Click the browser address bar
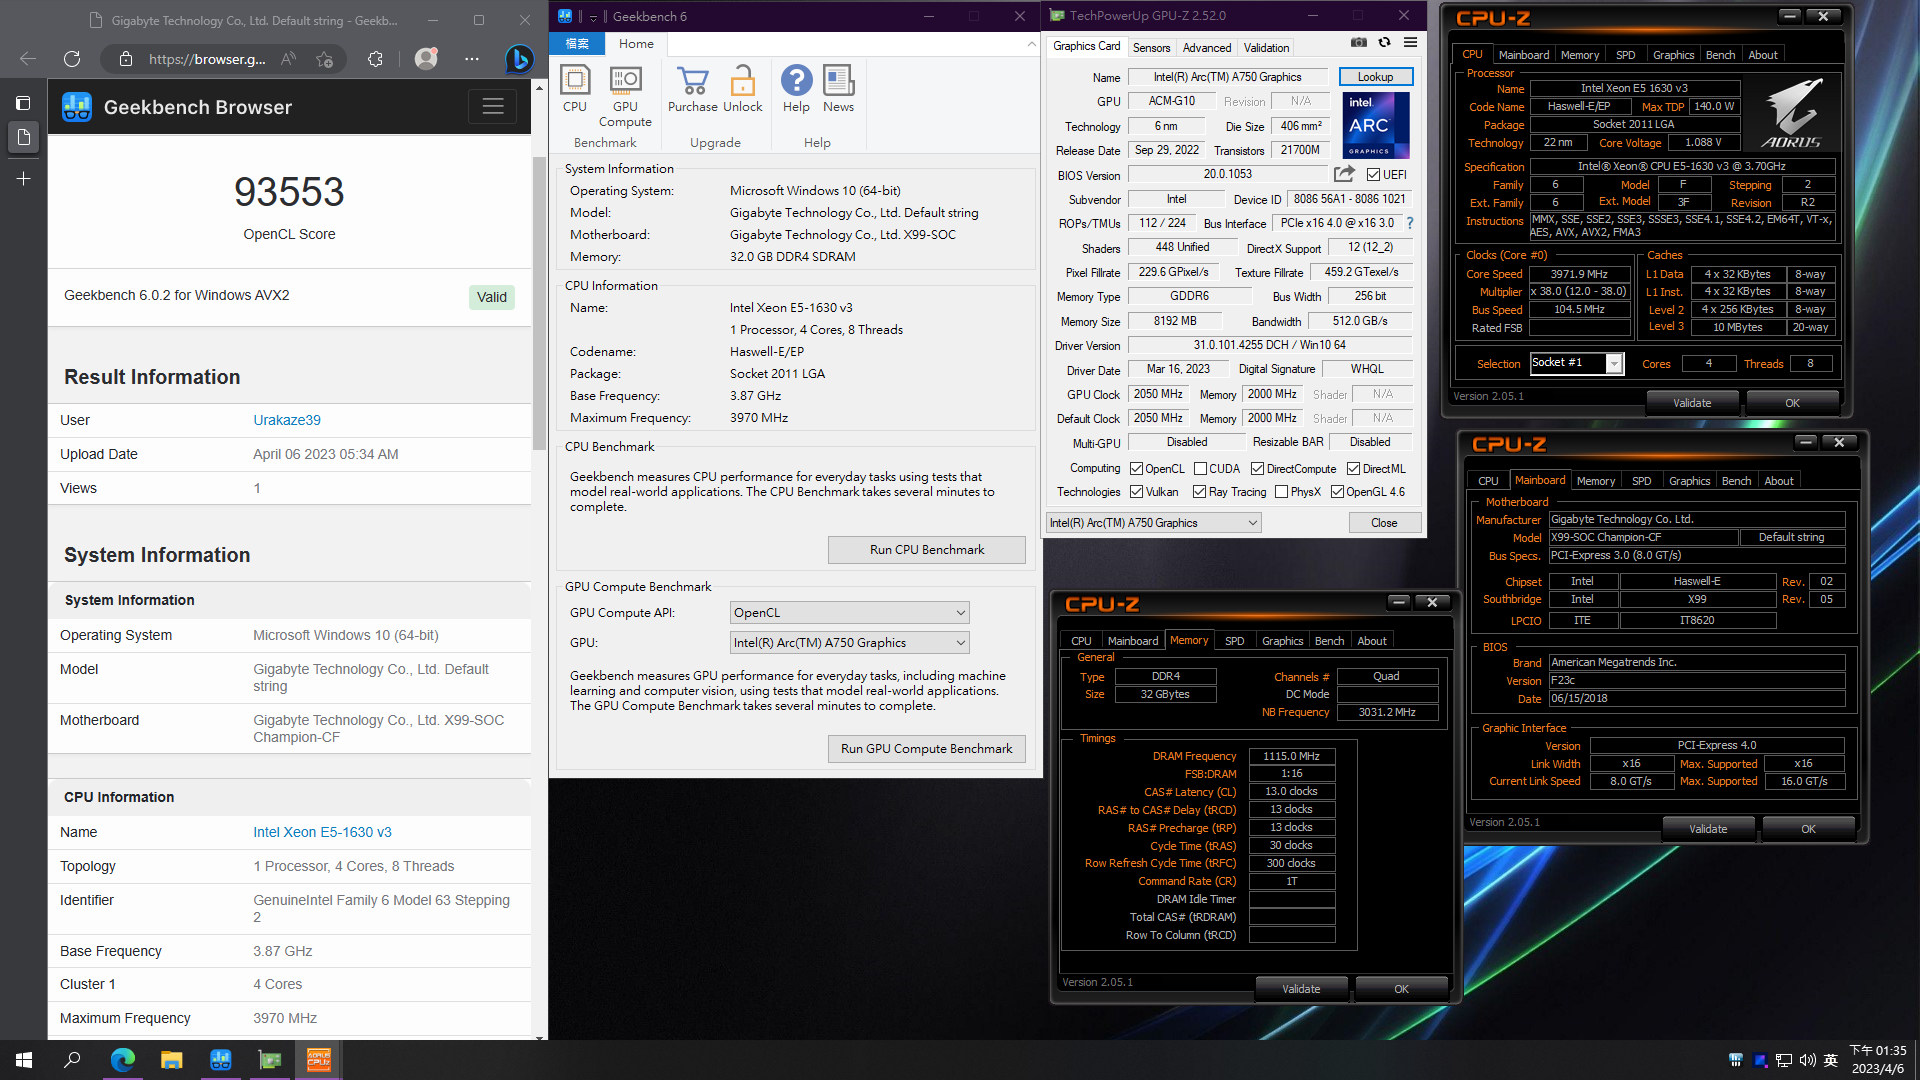The height and width of the screenshot is (1080, 1920). [x=207, y=59]
